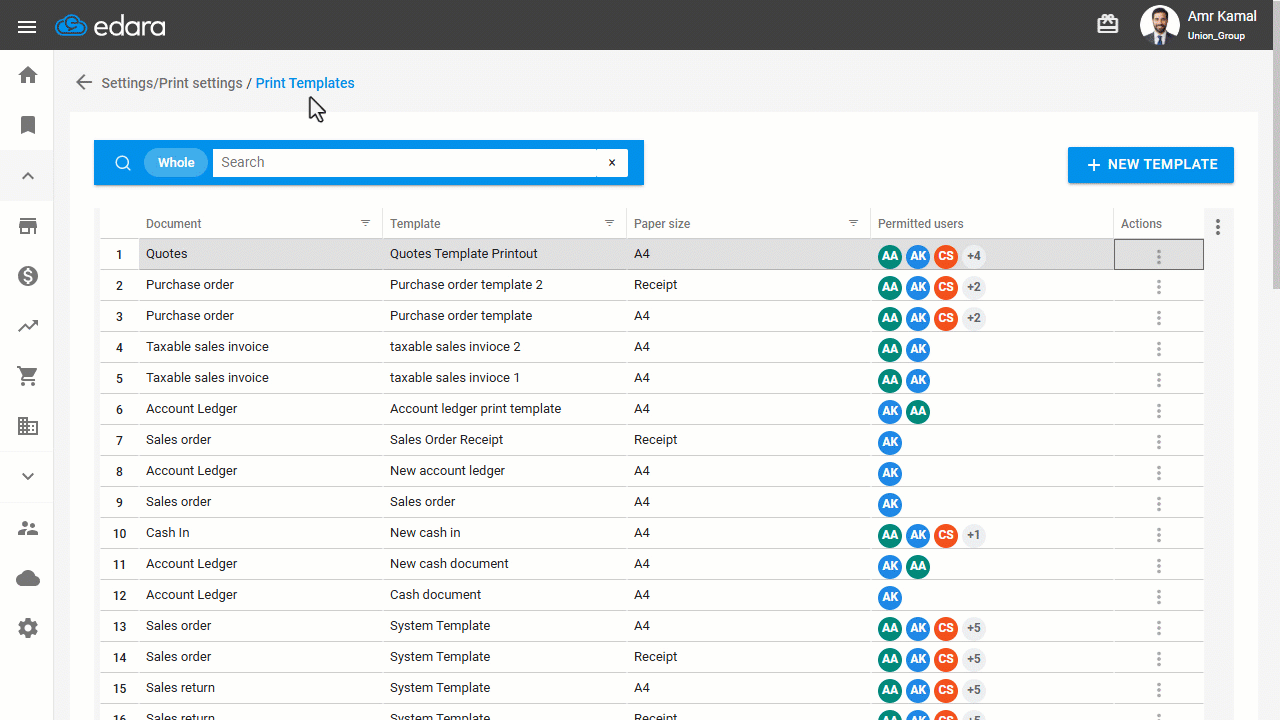Go back using the breadcrumb arrow
This screenshot has width=1280, height=720.
click(84, 83)
